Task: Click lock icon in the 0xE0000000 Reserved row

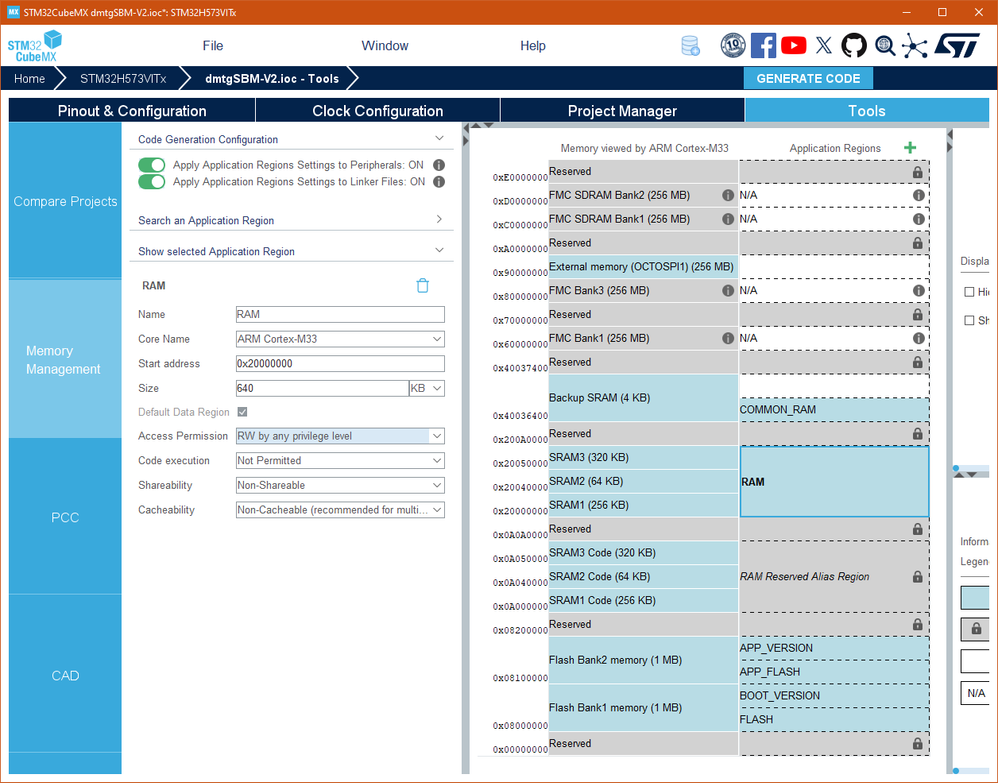Action: tap(917, 172)
